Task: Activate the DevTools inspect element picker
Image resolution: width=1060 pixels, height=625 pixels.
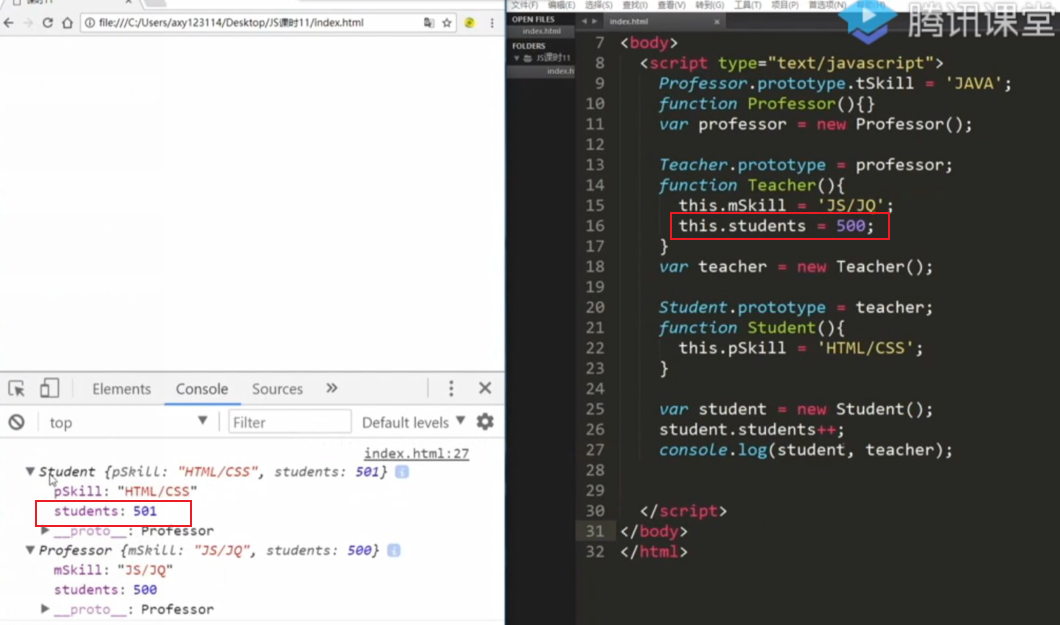Action: click(16, 389)
